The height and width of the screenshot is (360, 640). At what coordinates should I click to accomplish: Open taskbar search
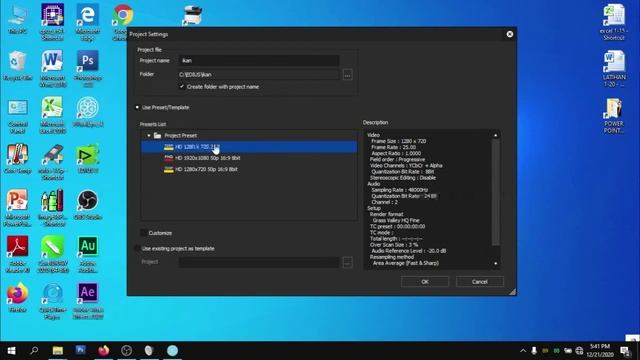coord(34,351)
